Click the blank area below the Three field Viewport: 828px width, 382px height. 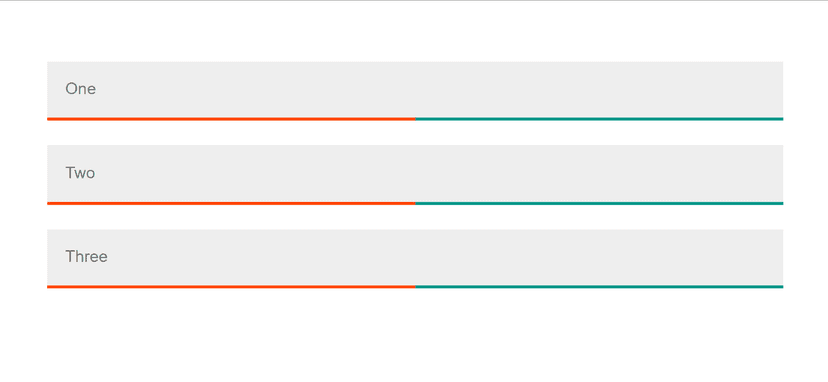pos(415,335)
